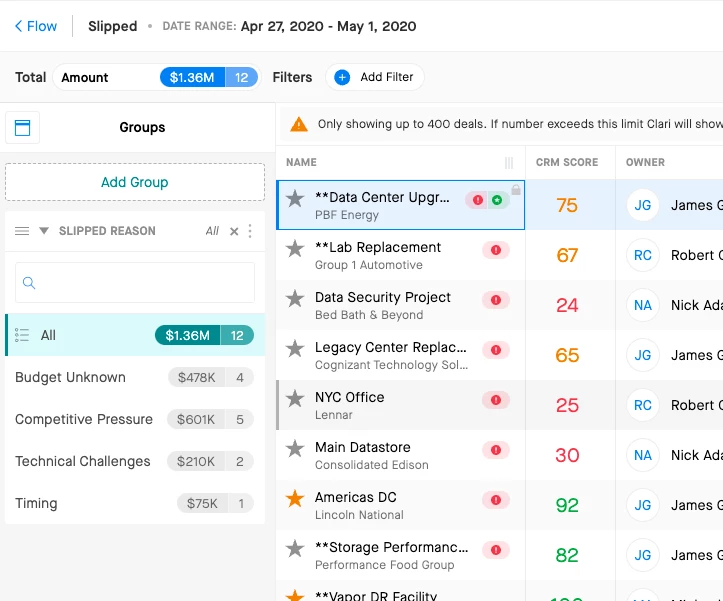This screenshot has height=601, width=723.
Task: Click the All label in Slipped Reason header
Action: [212, 231]
